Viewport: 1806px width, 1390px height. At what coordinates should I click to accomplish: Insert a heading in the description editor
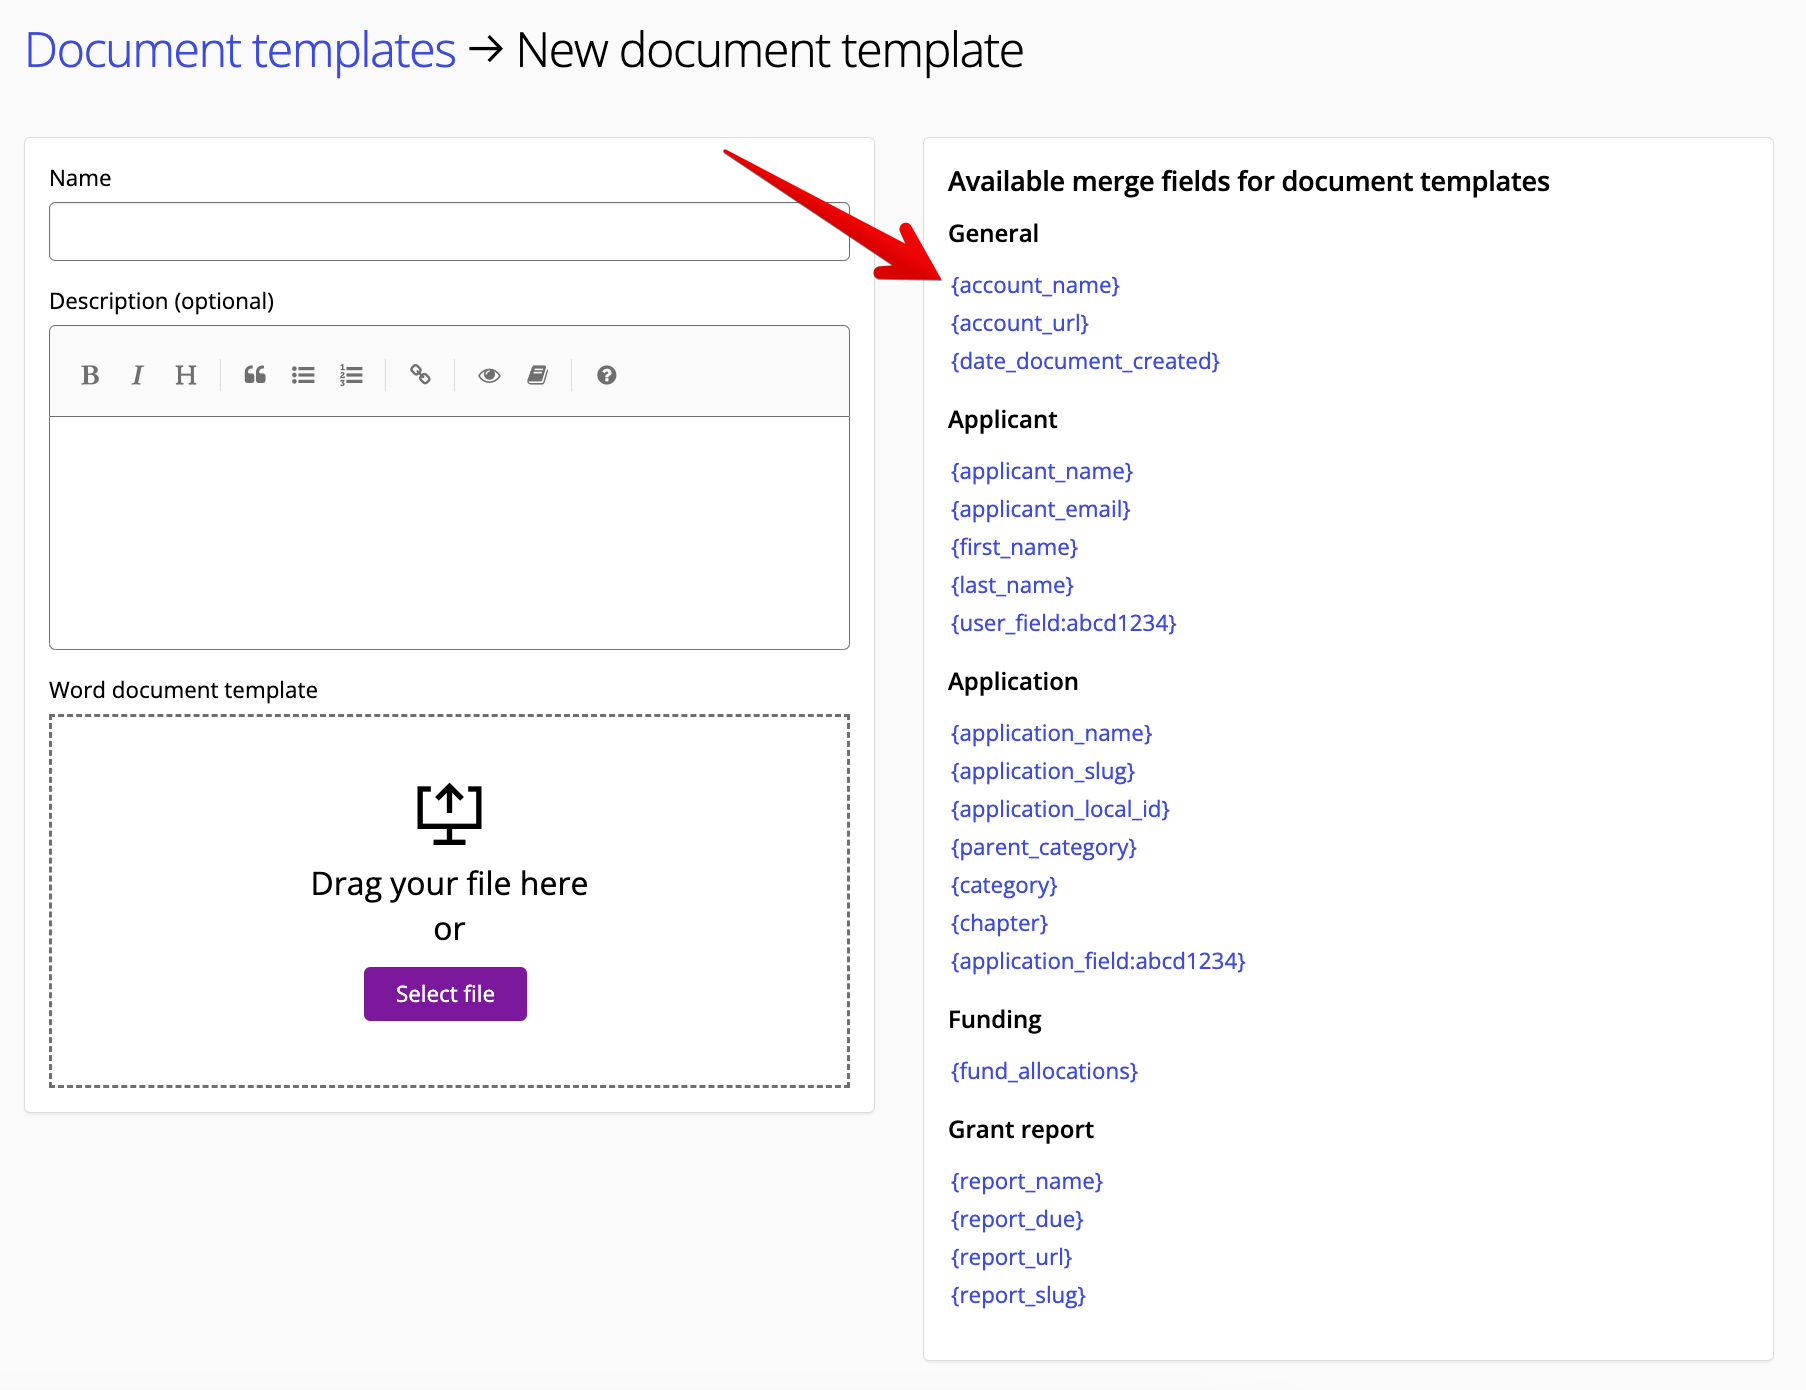pos(185,374)
